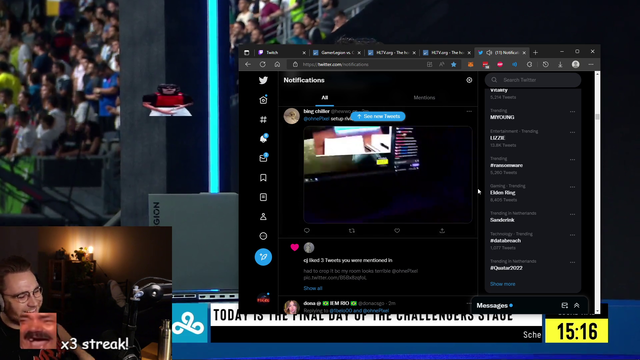
Task: Open options for #ransomware trend
Action: coord(572,160)
